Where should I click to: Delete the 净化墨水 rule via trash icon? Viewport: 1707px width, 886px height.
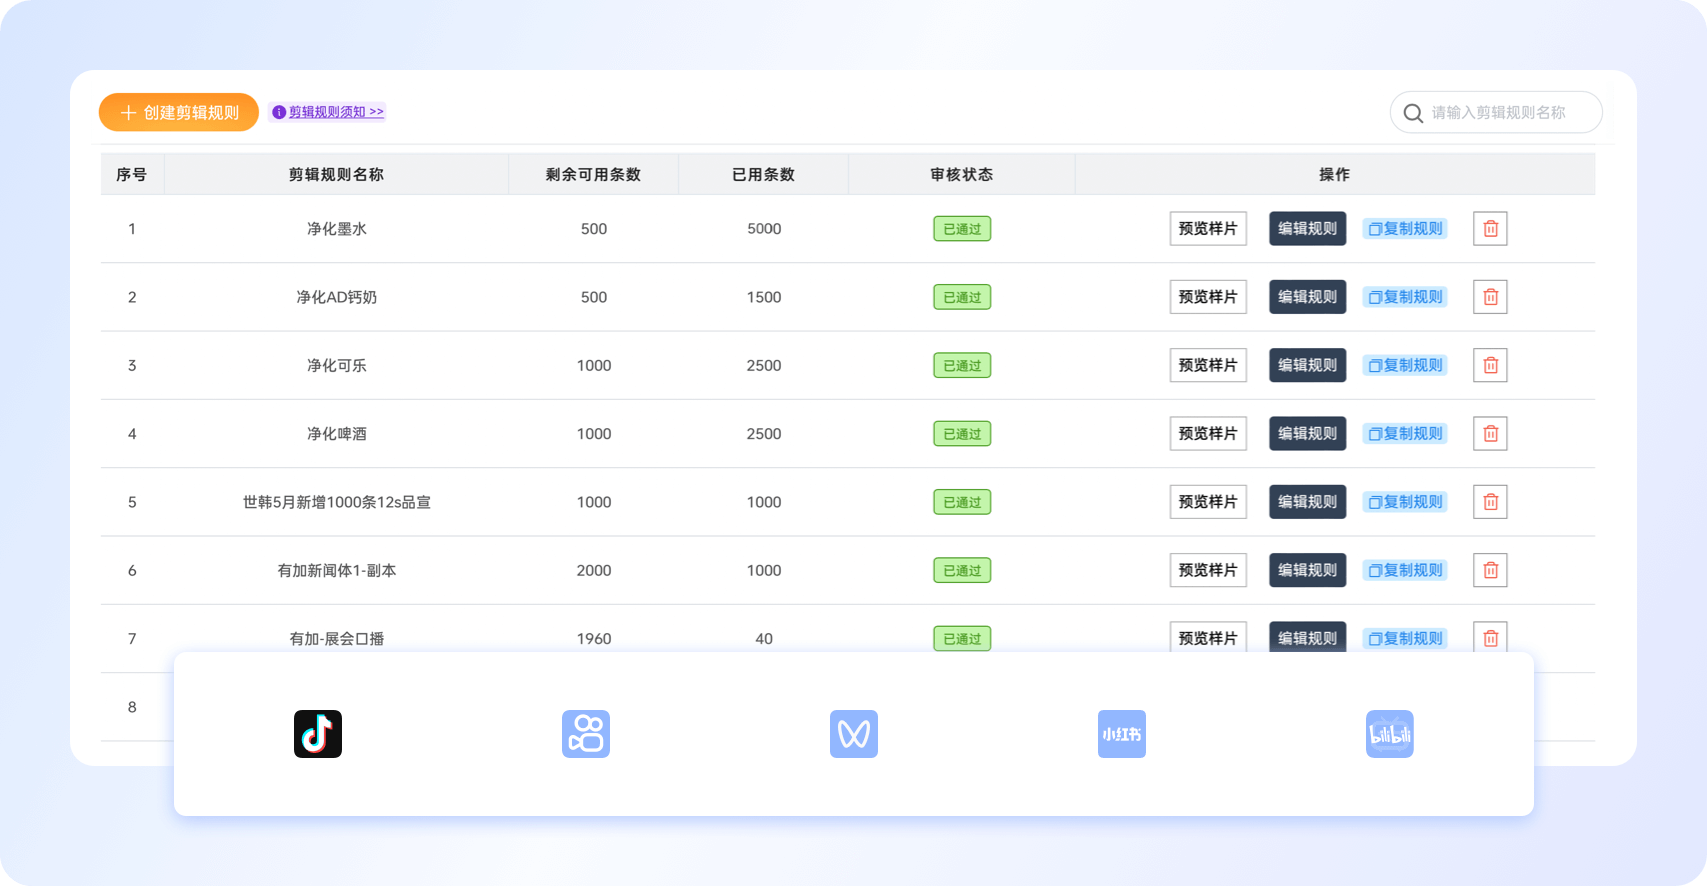coord(1490,229)
